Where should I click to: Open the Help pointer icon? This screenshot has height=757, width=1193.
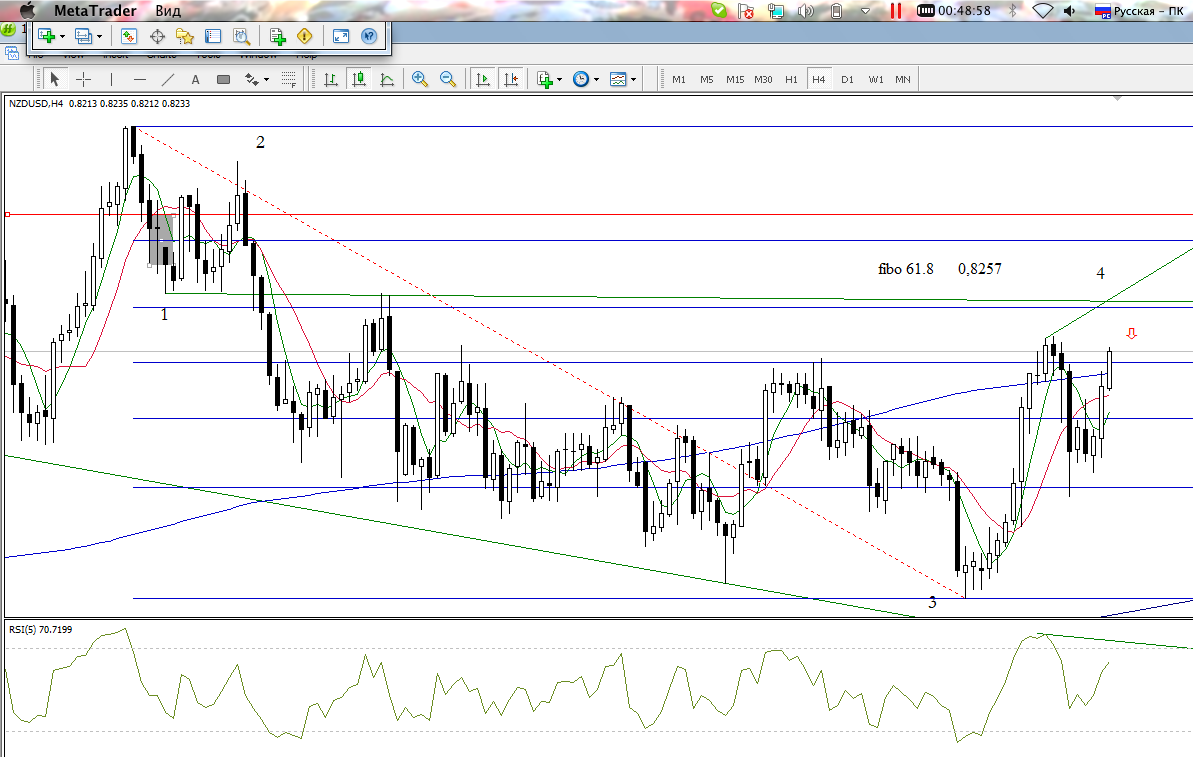[369, 36]
